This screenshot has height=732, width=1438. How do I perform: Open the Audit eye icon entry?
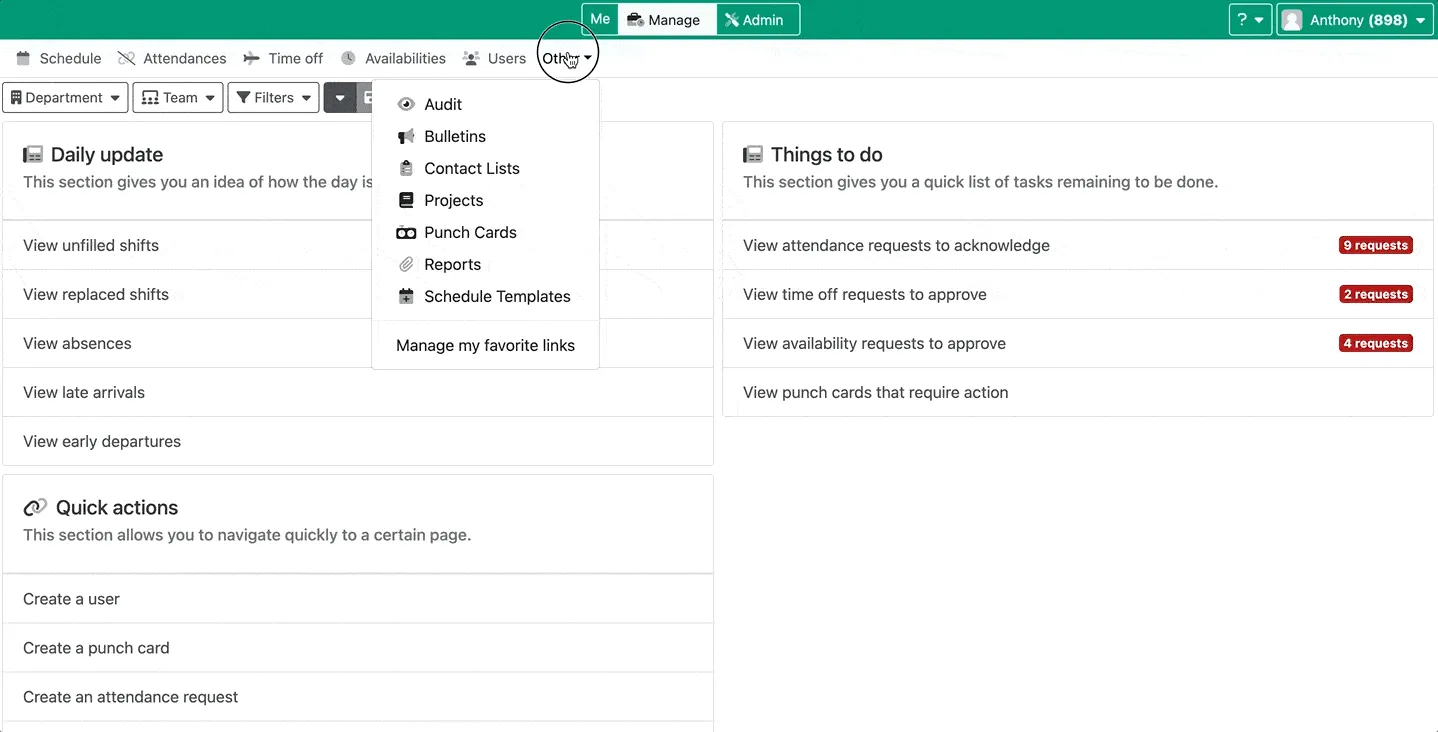(406, 104)
